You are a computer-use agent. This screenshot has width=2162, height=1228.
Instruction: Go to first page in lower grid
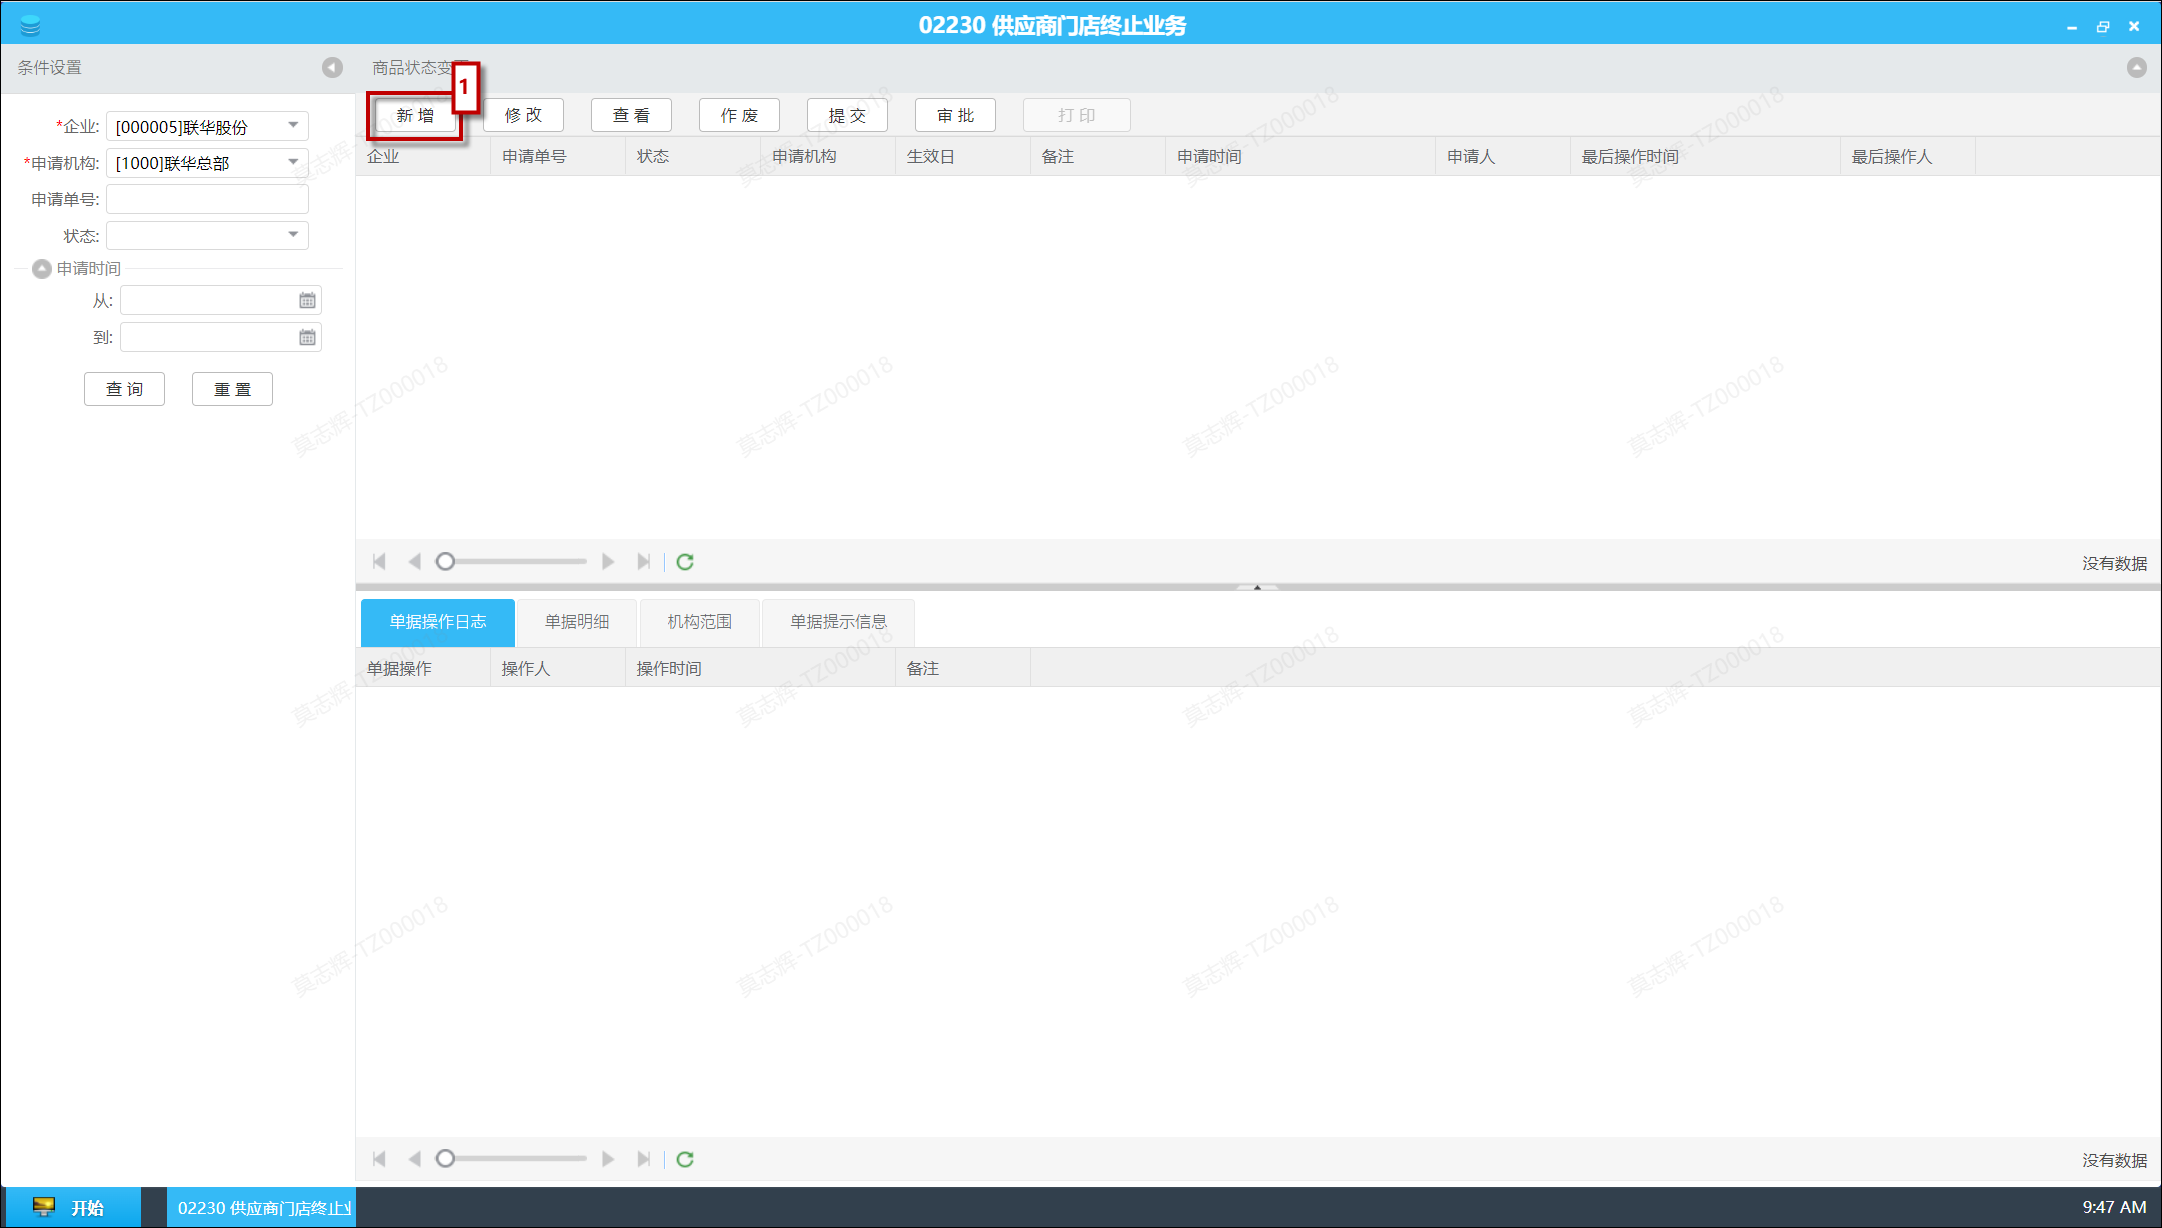pyautogui.click(x=379, y=1159)
